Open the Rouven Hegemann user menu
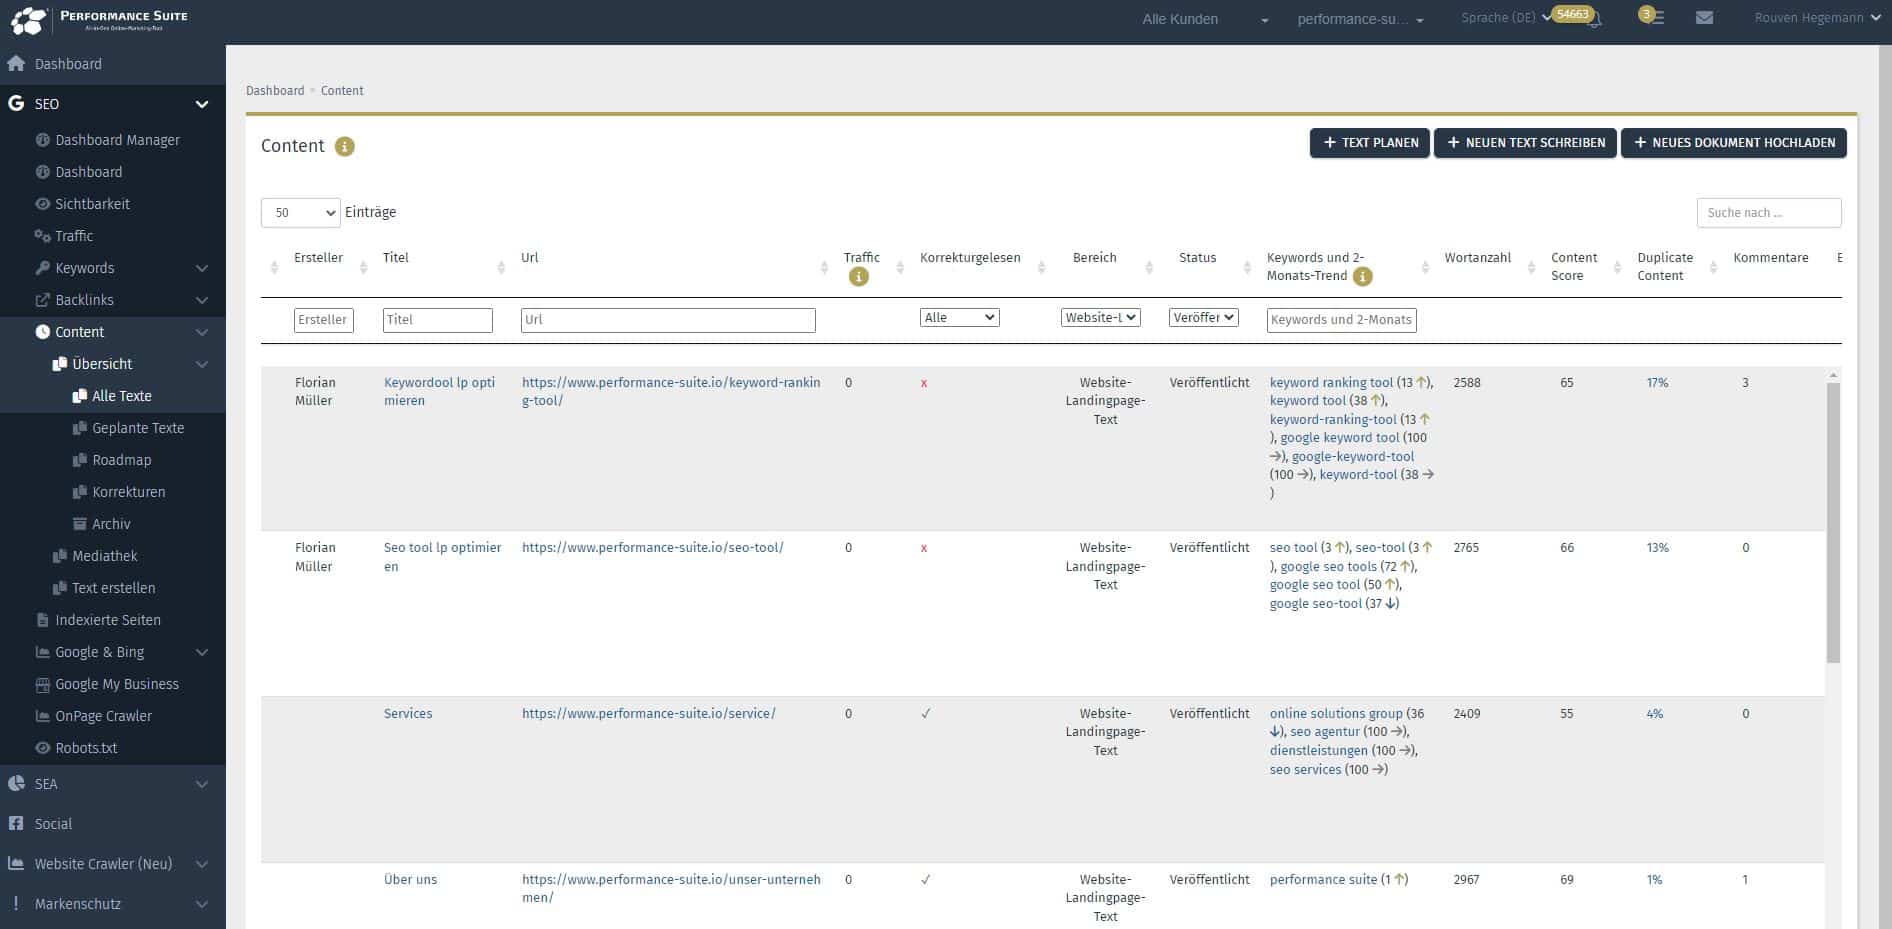 [1817, 18]
